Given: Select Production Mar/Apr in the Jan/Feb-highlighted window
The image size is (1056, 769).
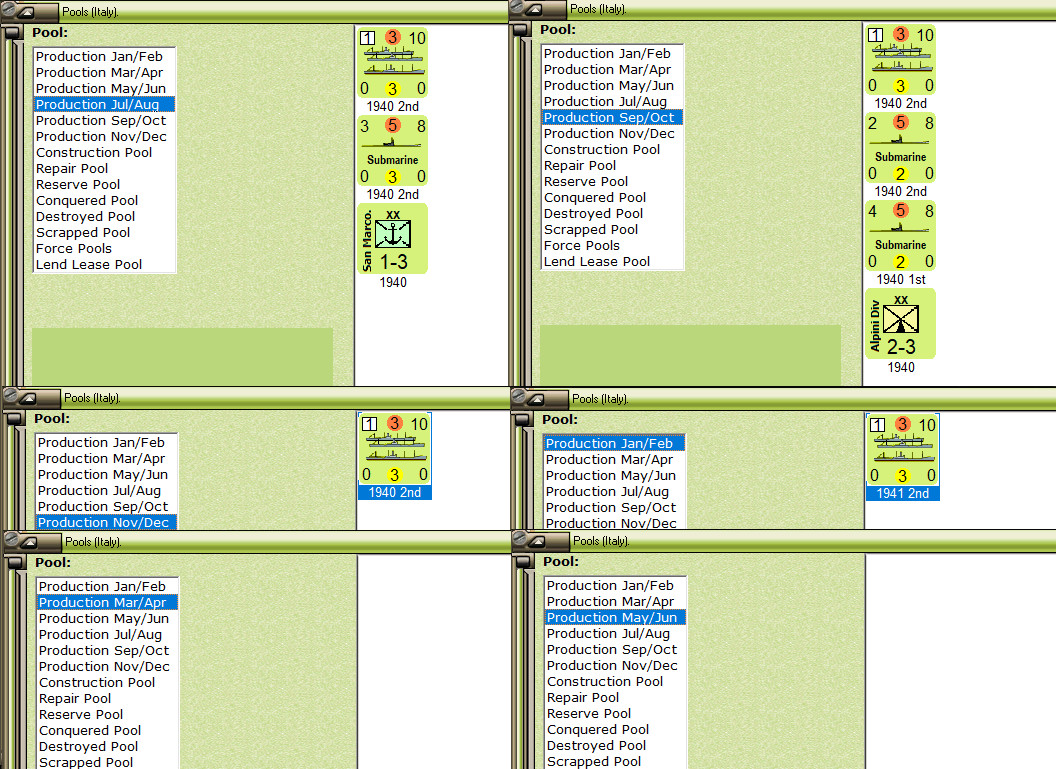Looking at the screenshot, I should (x=614, y=460).
